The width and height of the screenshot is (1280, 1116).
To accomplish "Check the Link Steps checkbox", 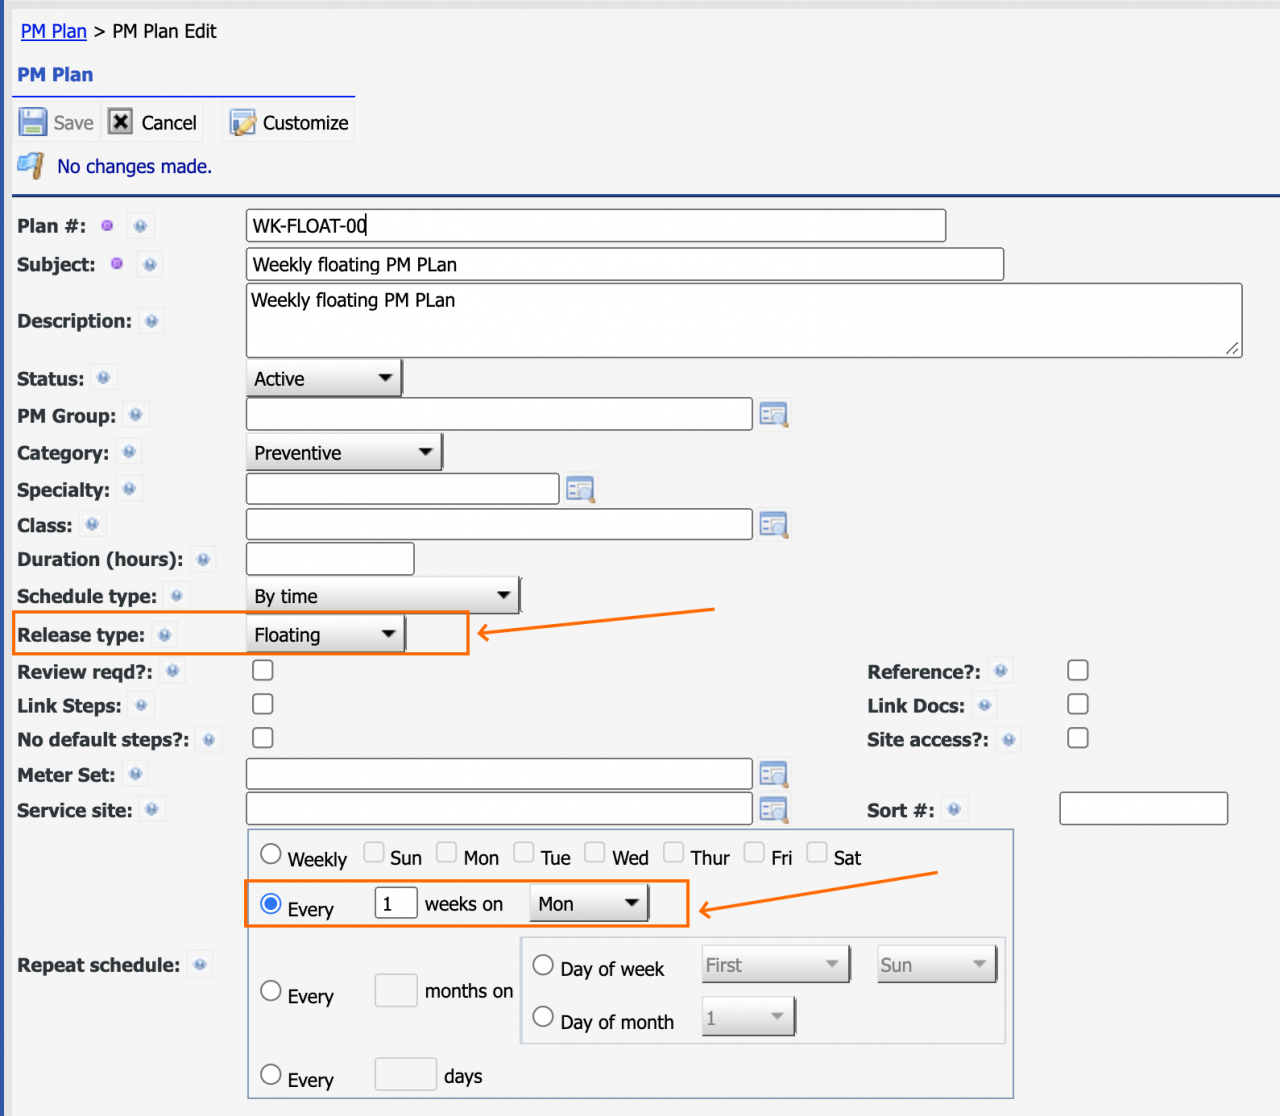I will (263, 704).
